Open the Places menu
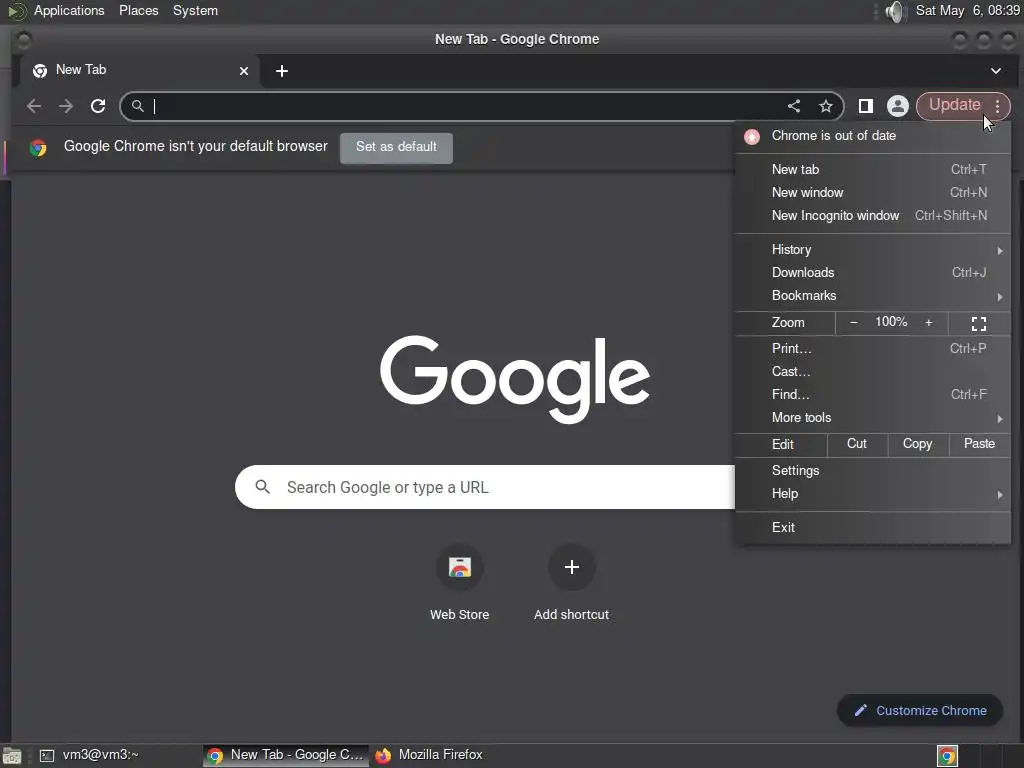 [x=138, y=10]
